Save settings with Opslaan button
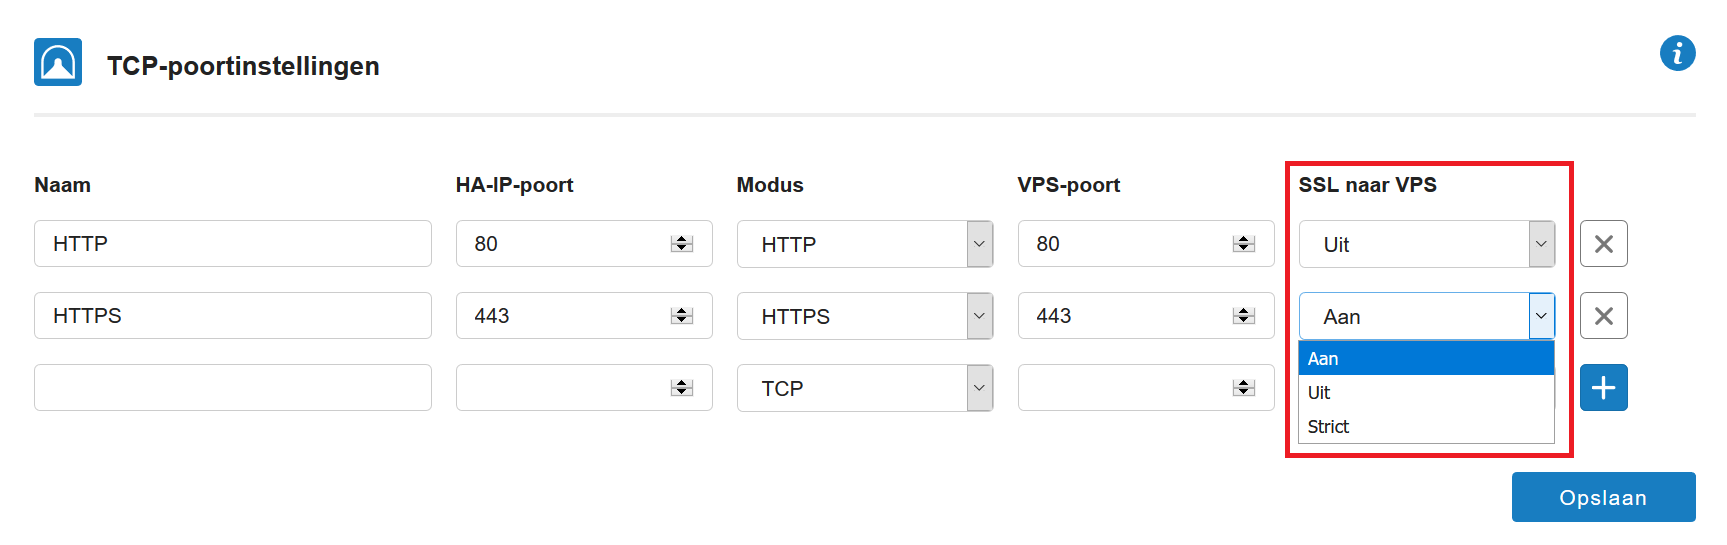The width and height of the screenshot is (1727, 545). 1603,497
